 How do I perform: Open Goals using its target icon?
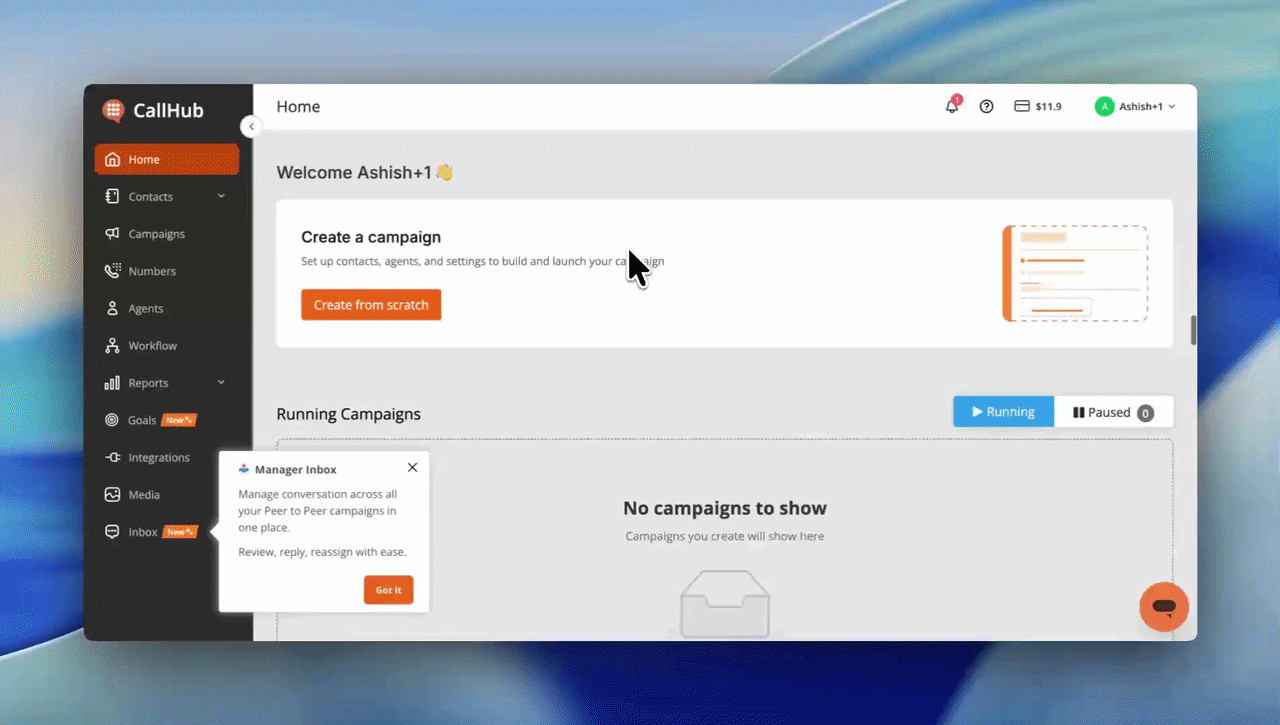[112, 420]
